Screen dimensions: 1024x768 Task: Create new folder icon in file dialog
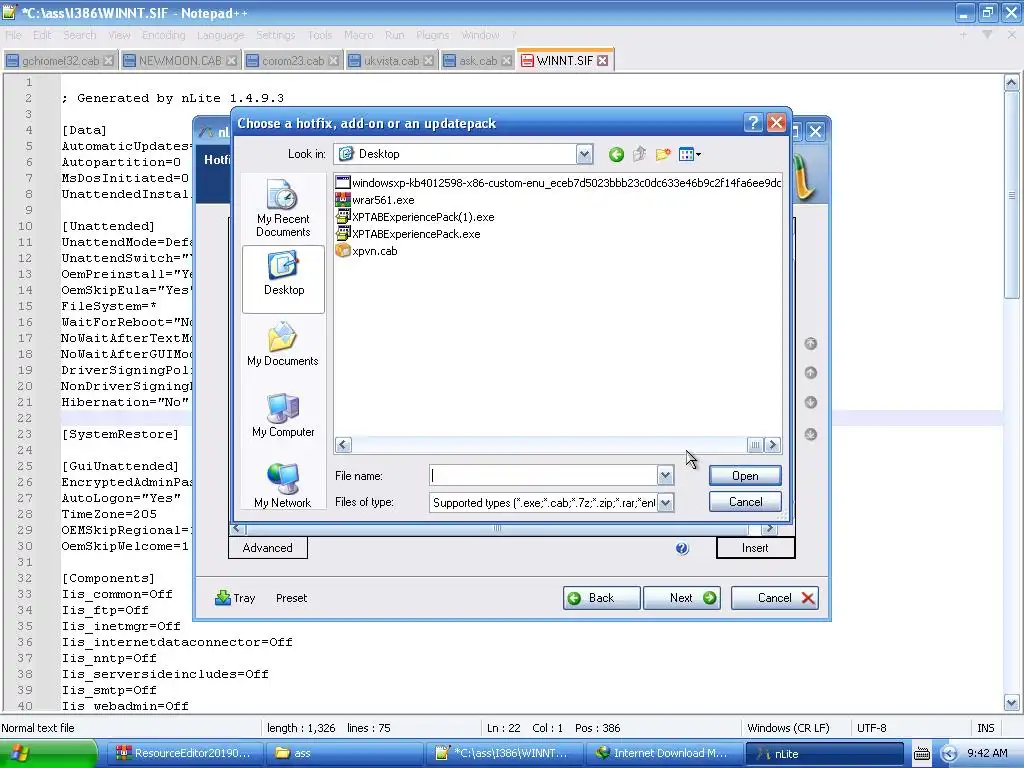point(663,155)
